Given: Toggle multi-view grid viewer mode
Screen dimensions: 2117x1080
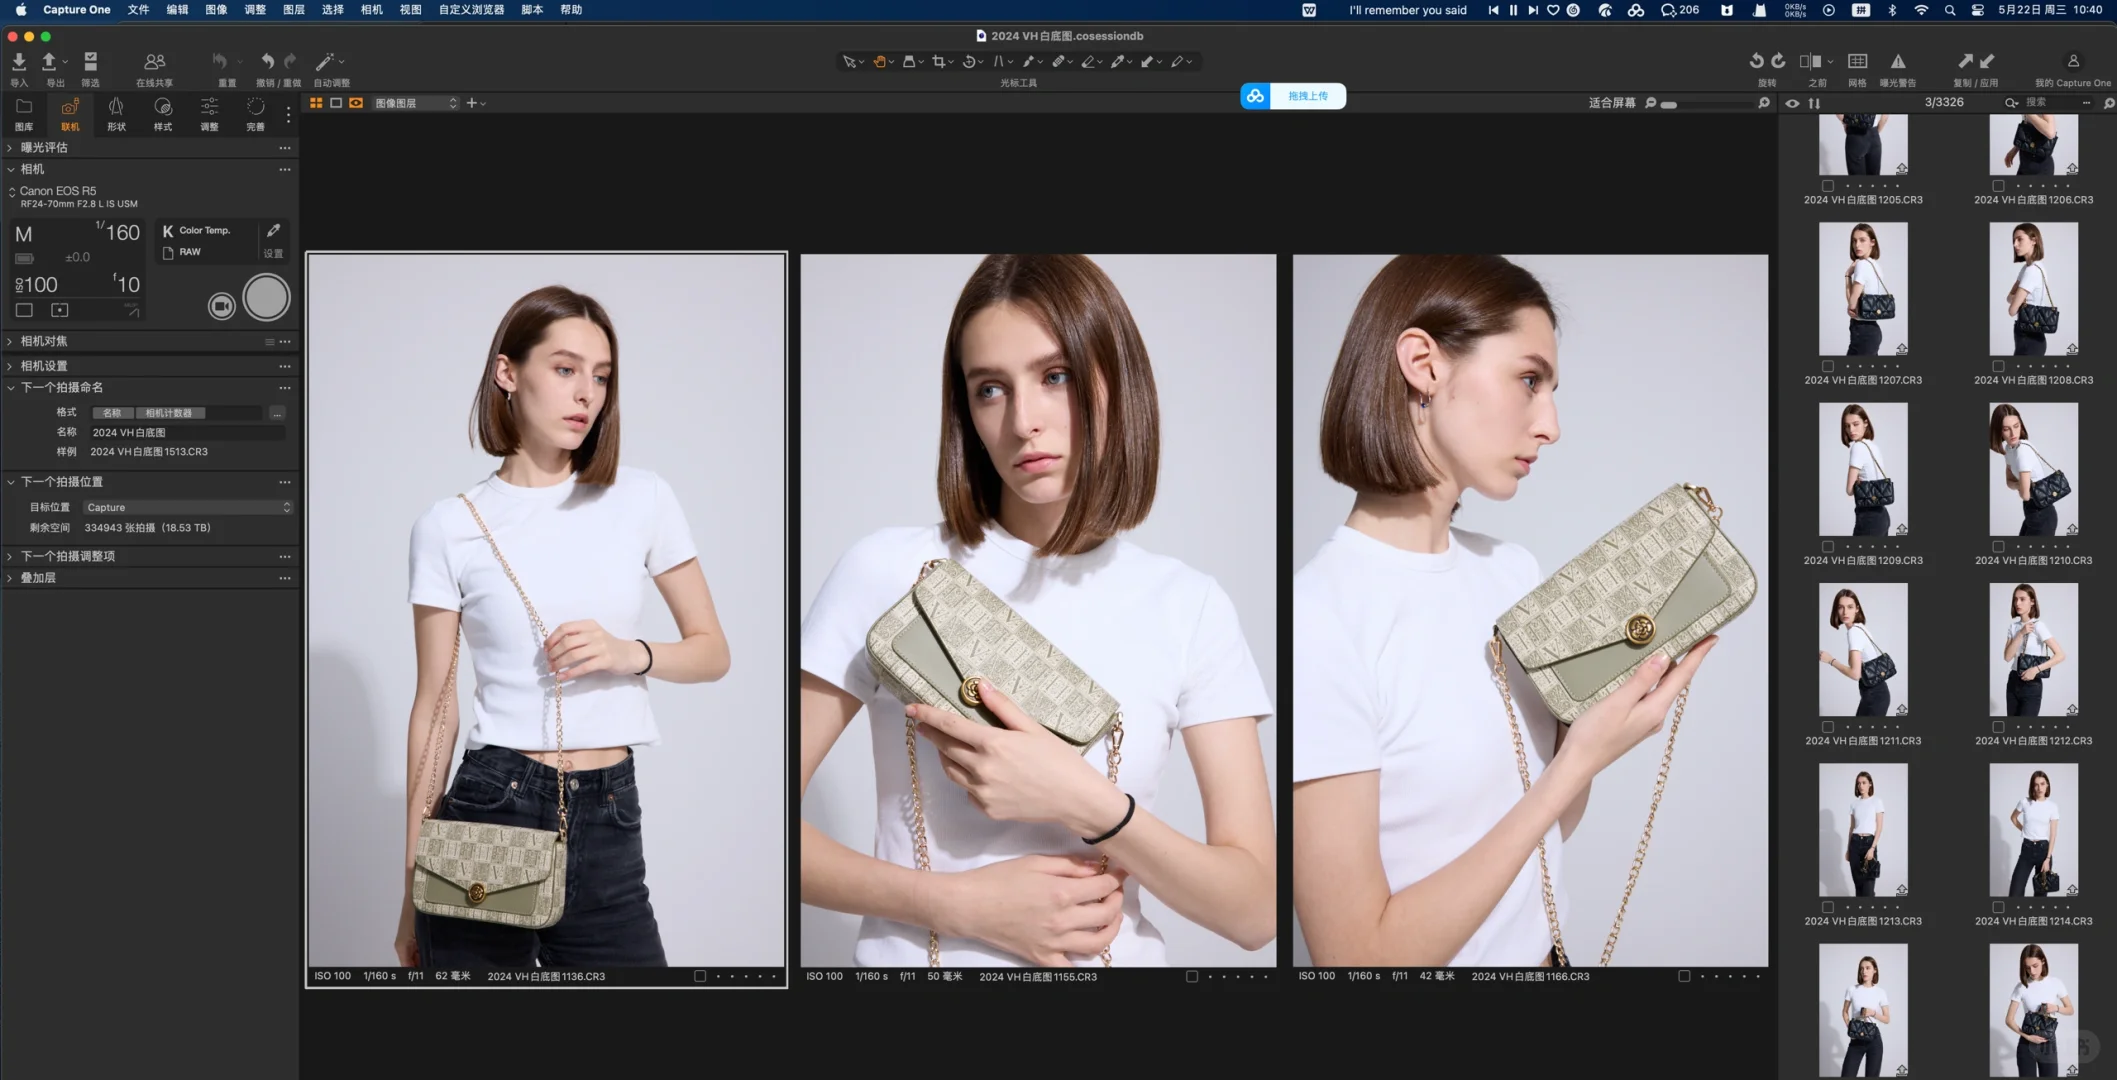Looking at the screenshot, I should coord(316,103).
